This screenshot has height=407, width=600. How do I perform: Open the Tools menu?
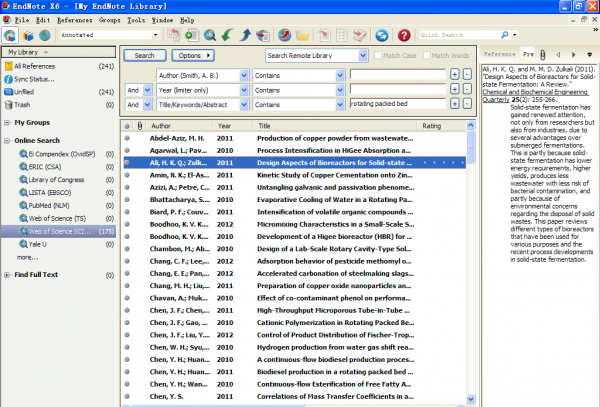[x=136, y=20]
